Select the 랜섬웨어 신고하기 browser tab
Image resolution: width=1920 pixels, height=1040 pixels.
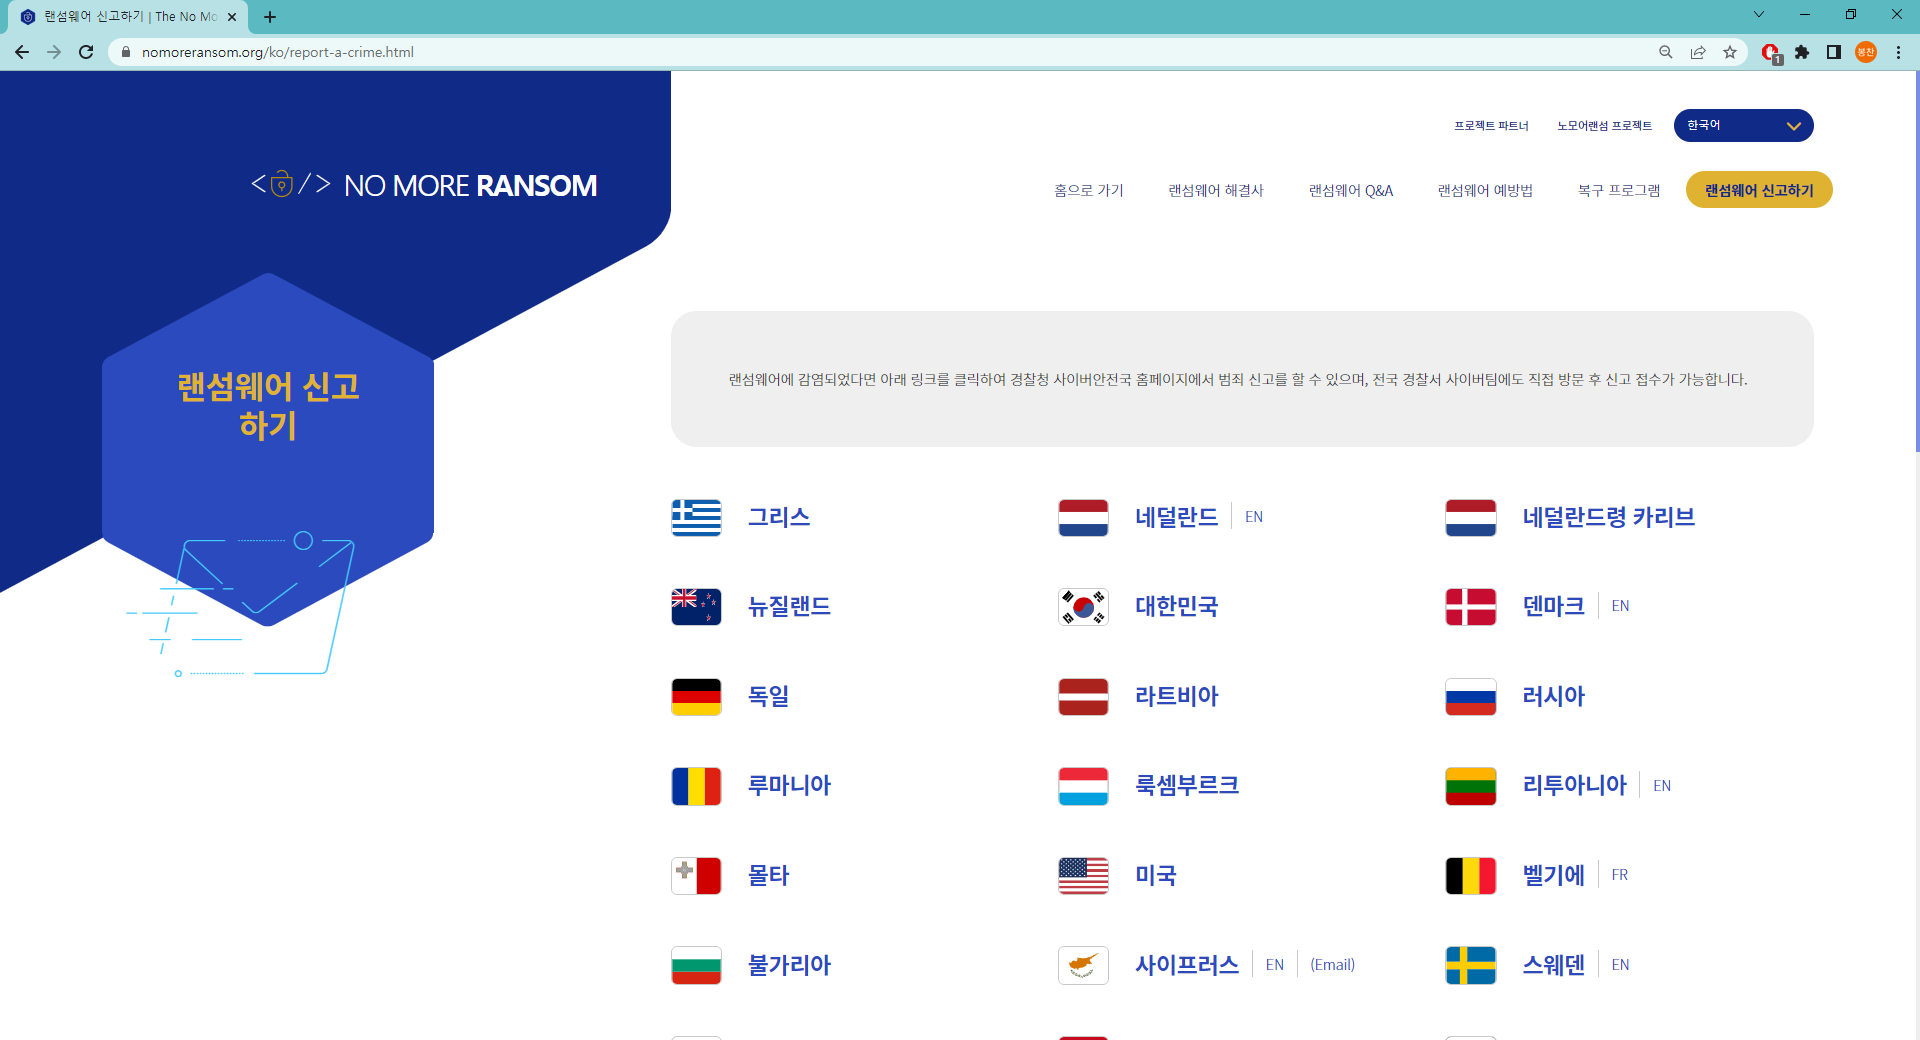(128, 17)
